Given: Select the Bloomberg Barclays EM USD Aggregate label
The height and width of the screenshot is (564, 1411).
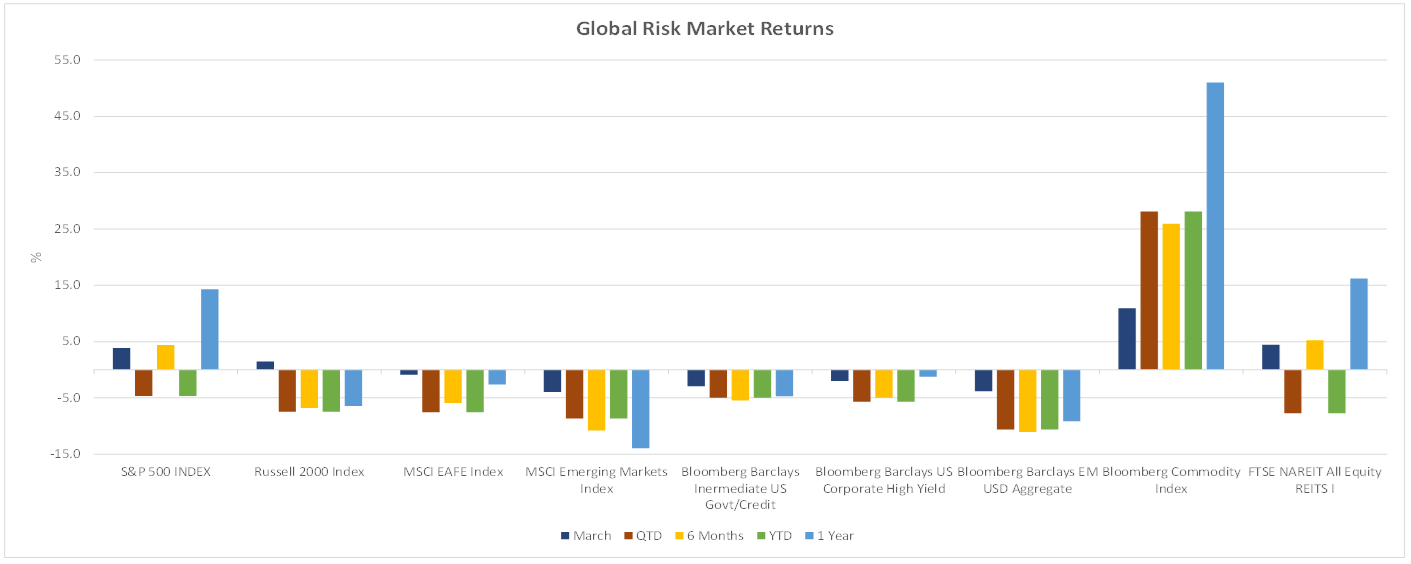Looking at the screenshot, I should [1028, 480].
